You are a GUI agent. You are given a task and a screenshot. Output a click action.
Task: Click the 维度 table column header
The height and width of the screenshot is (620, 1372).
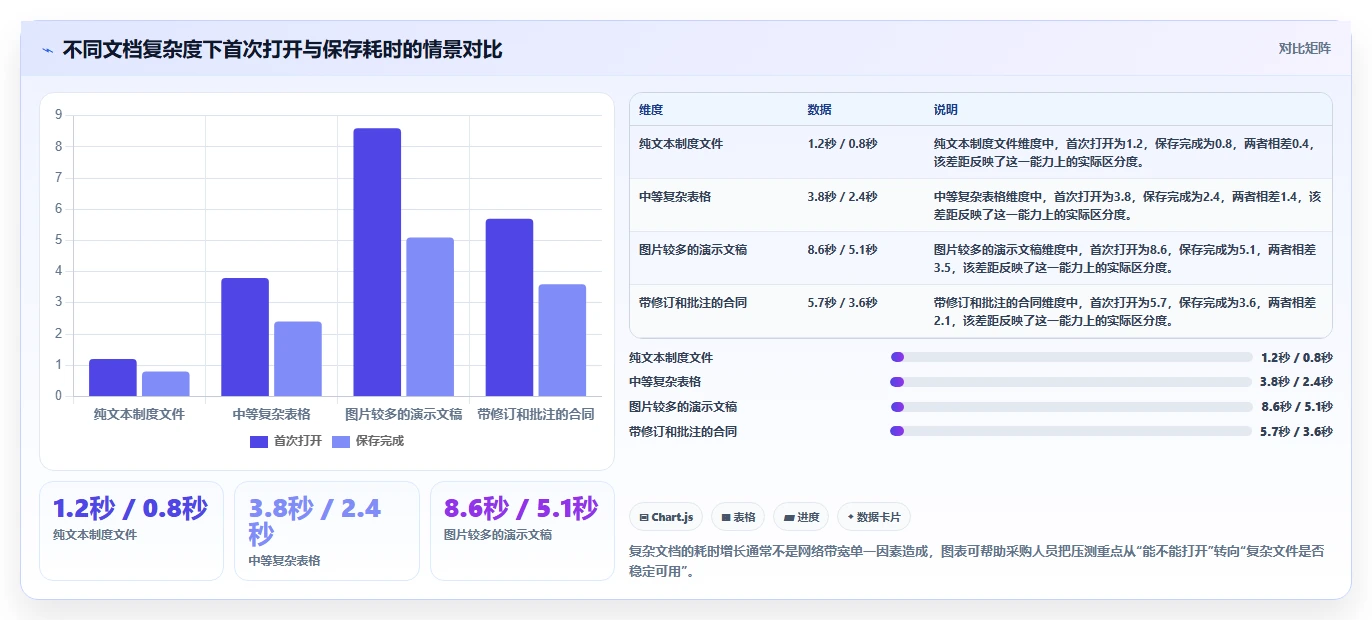[x=651, y=109]
